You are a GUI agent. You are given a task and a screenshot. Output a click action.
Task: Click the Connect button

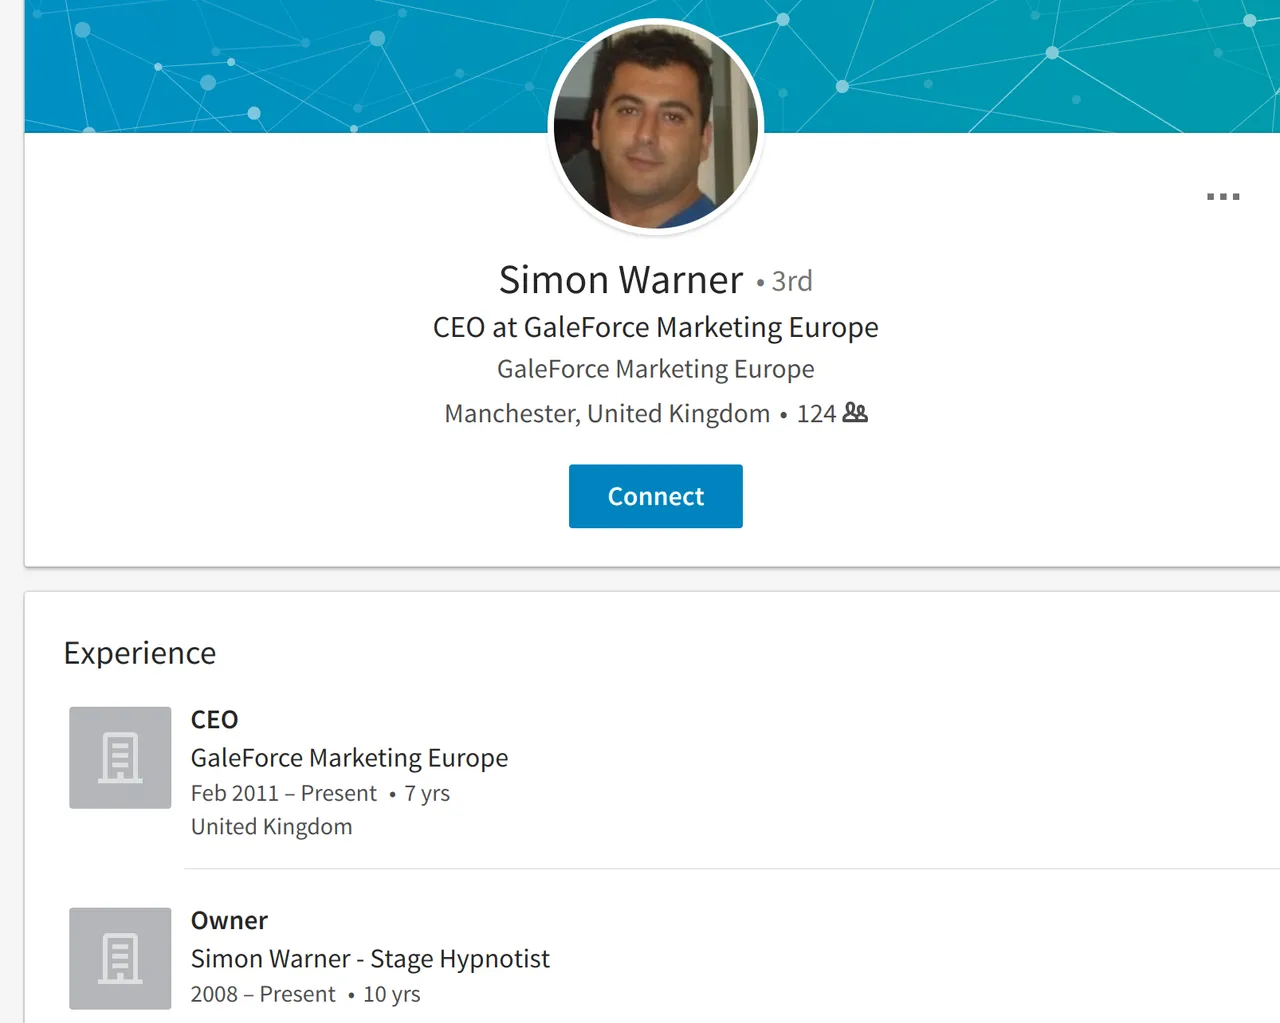[x=656, y=496]
